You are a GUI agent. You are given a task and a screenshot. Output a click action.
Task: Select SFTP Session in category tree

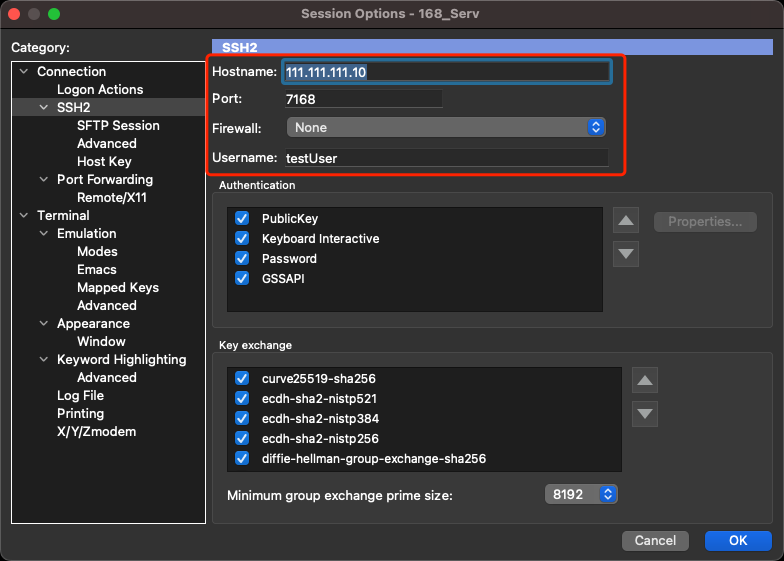pos(118,125)
